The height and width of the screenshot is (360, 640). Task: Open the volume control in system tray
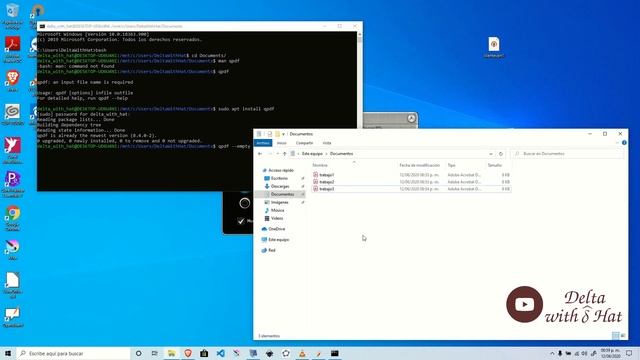tap(584, 353)
